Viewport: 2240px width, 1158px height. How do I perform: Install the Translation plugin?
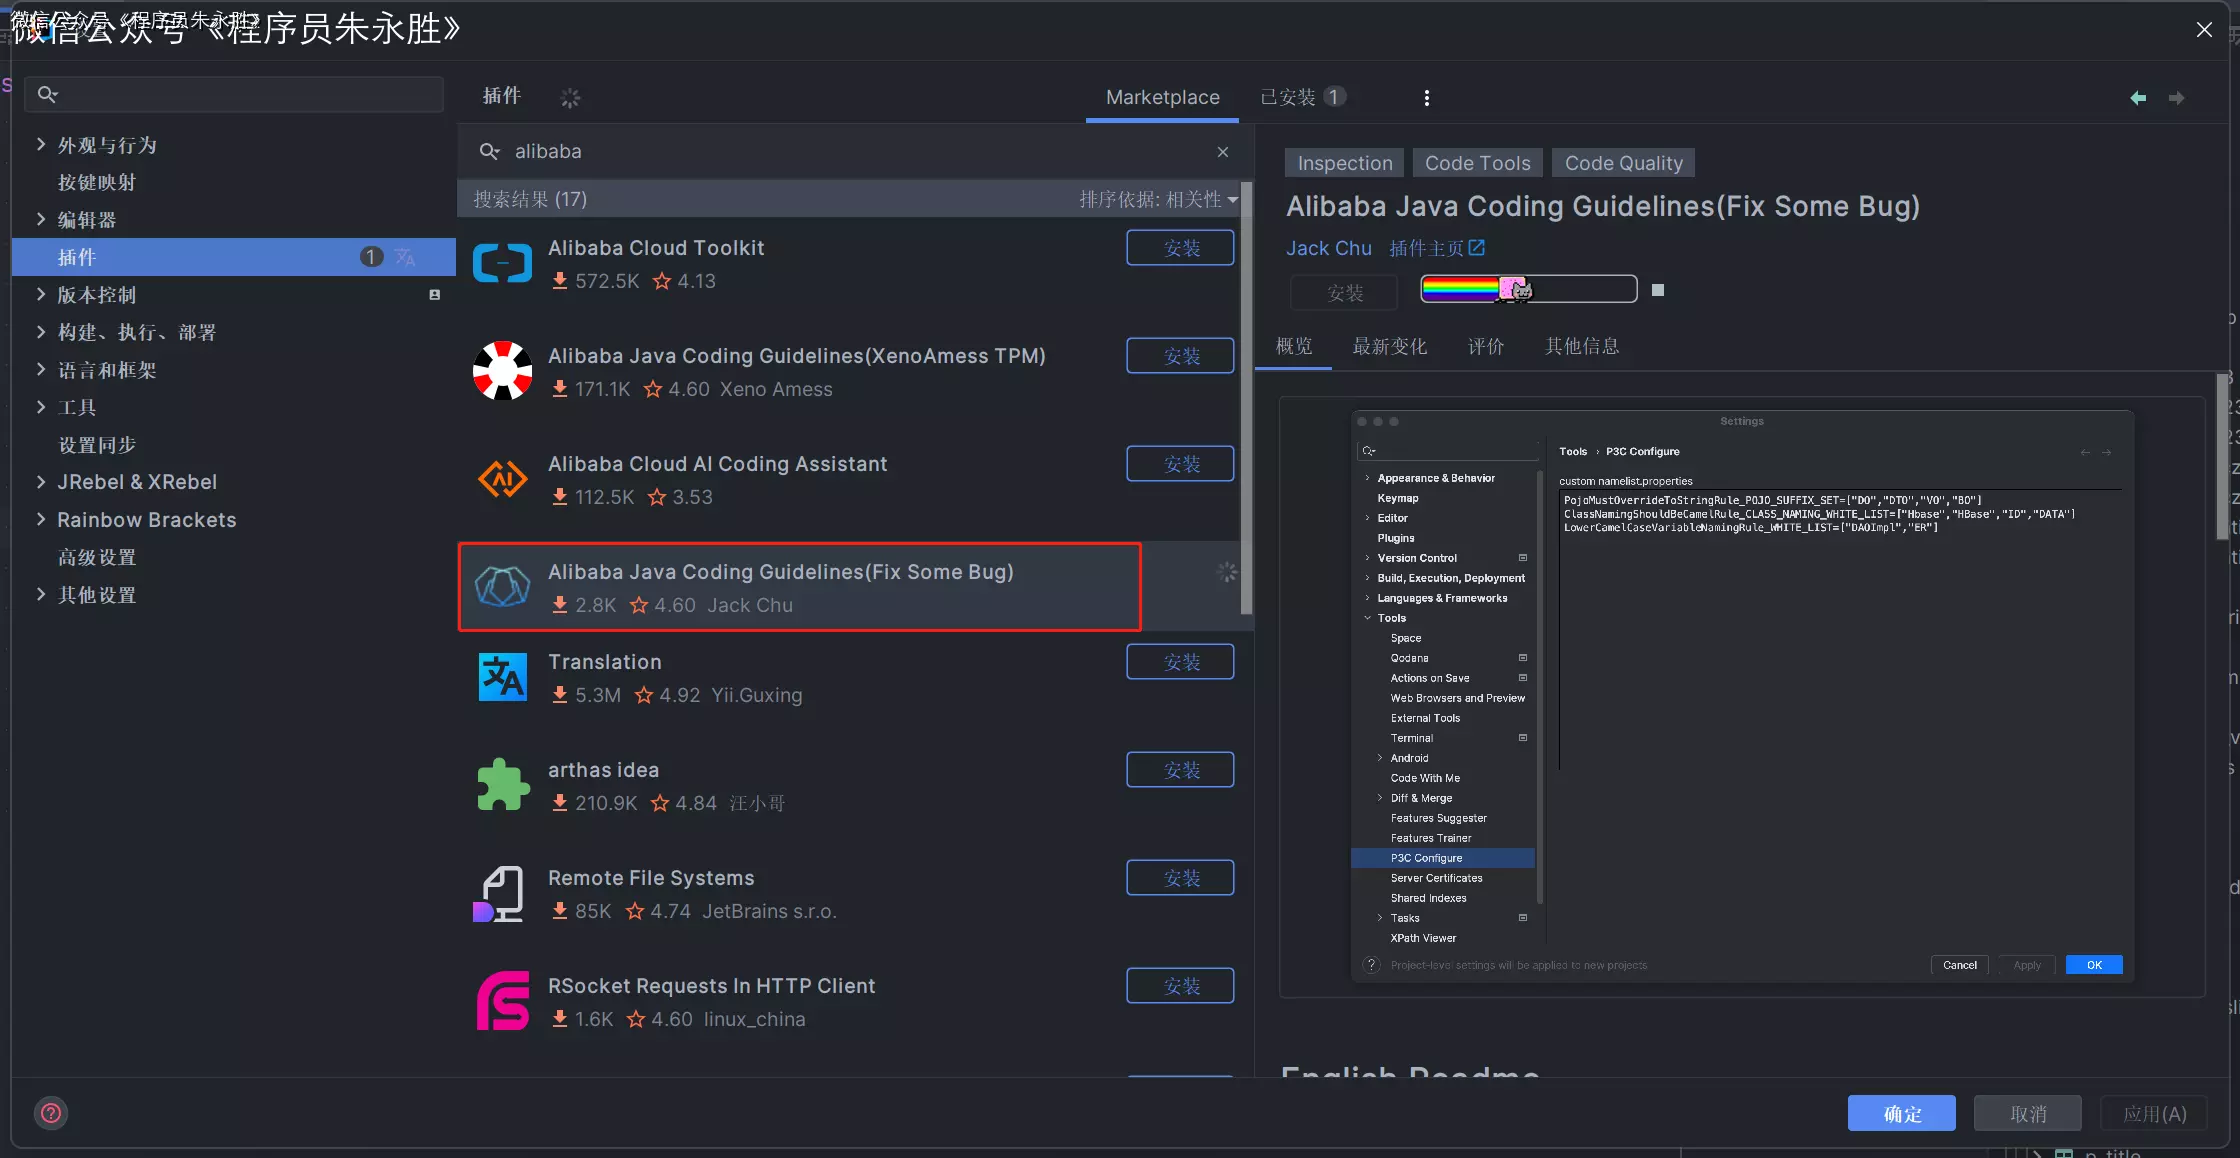[x=1180, y=662]
